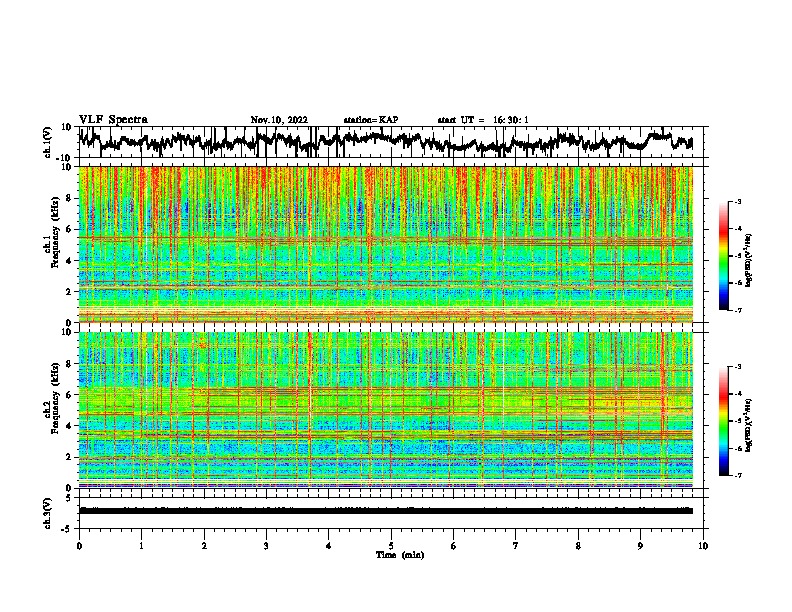The width and height of the screenshot is (792, 612).
Task: Click the "Time (min)" axis label
Action: point(400,555)
